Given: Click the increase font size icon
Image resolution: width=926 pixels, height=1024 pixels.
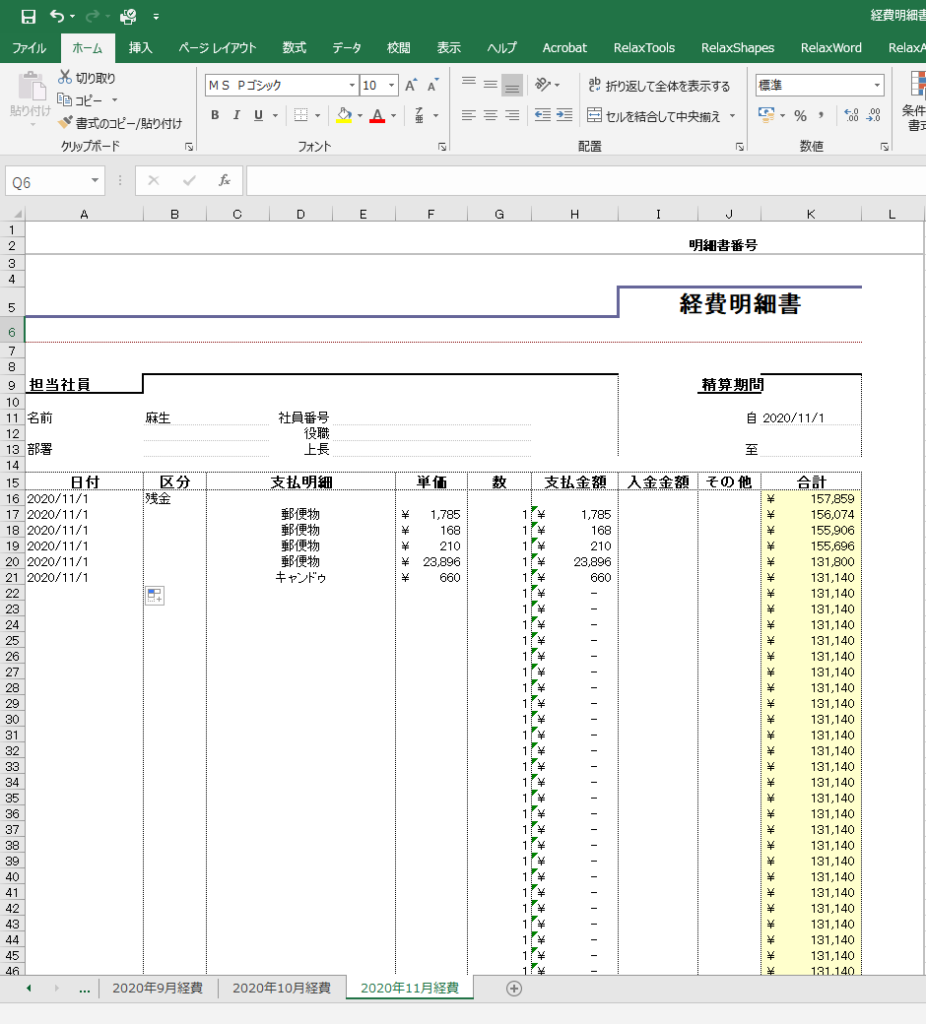Looking at the screenshot, I should click(411, 86).
